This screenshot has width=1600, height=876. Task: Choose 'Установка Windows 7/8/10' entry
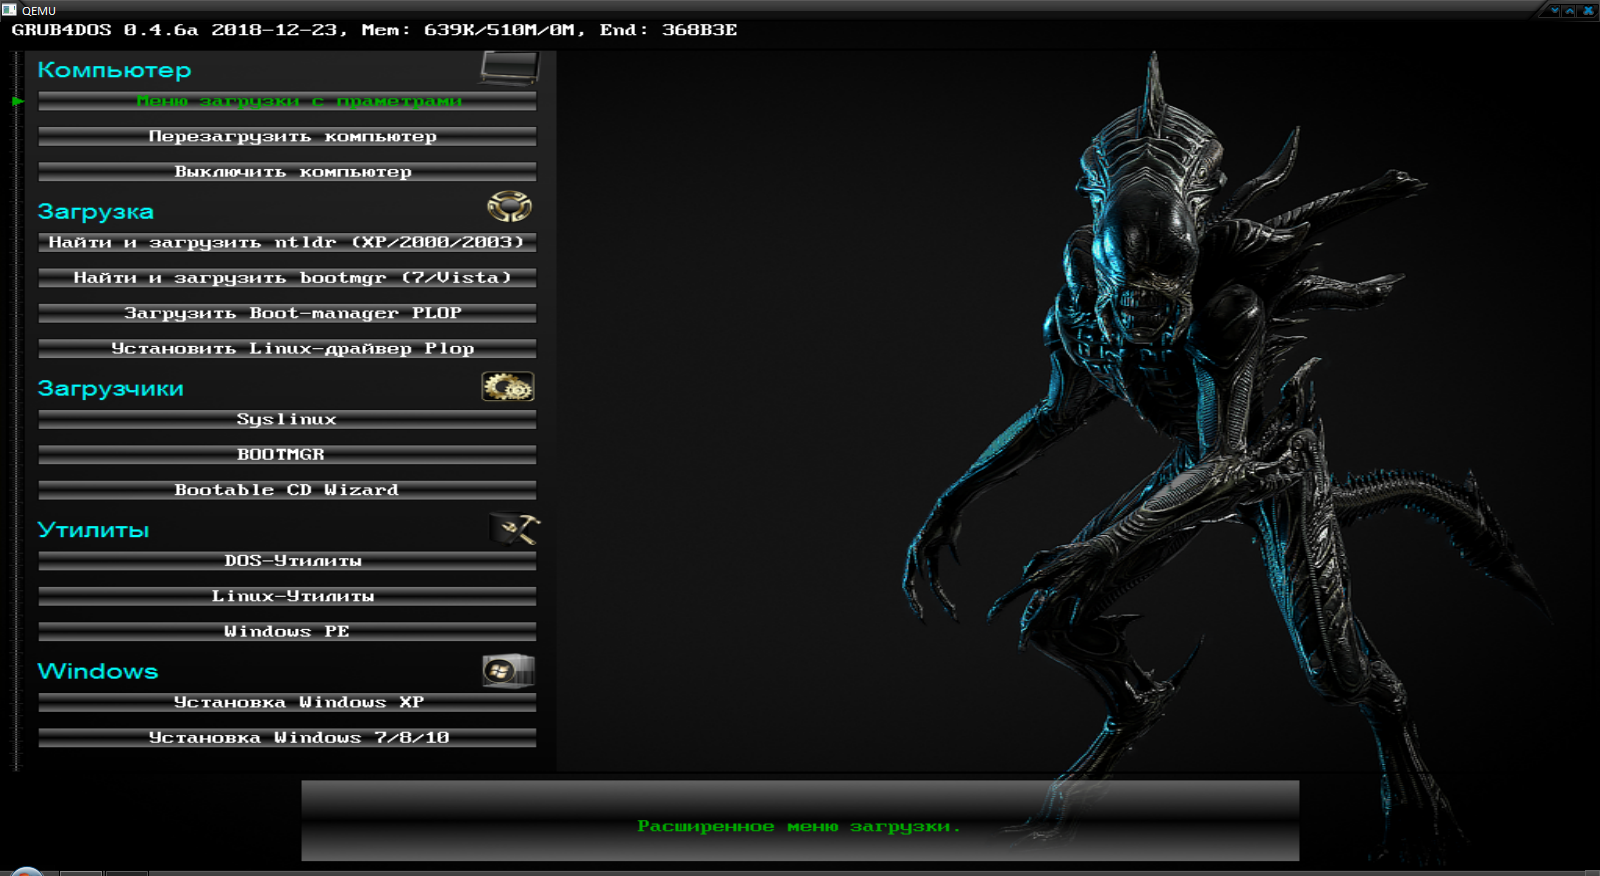[287, 738]
